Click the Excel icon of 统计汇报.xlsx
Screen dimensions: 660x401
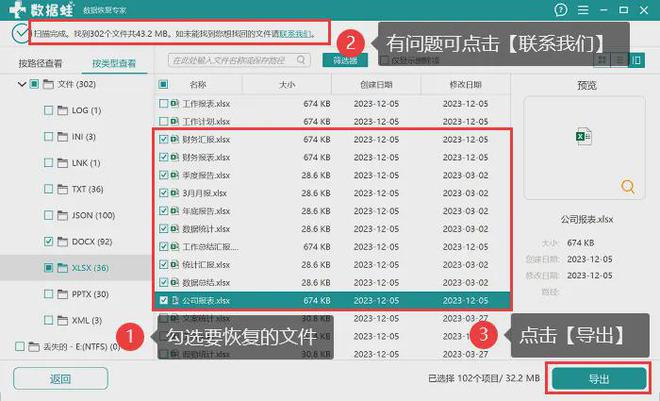(x=175, y=265)
